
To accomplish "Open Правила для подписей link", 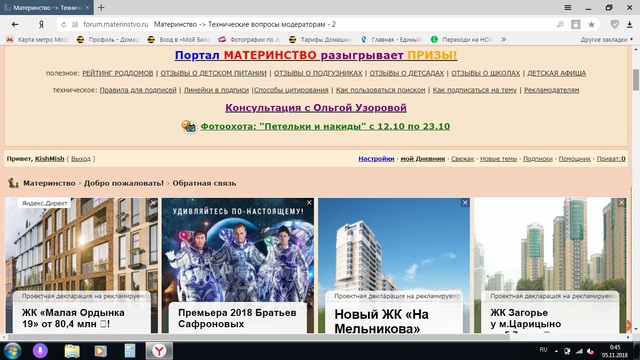I will coord(138,90).
